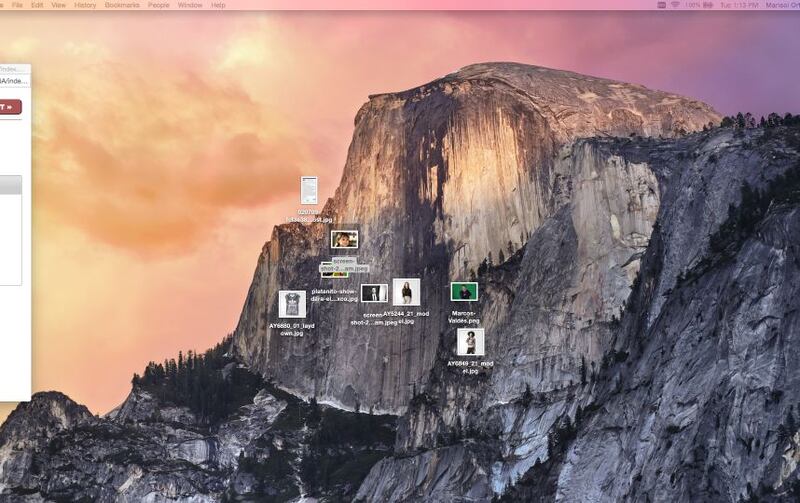Click the browser address bar
The image size is (800, 503).
click(x=14, y=81)
